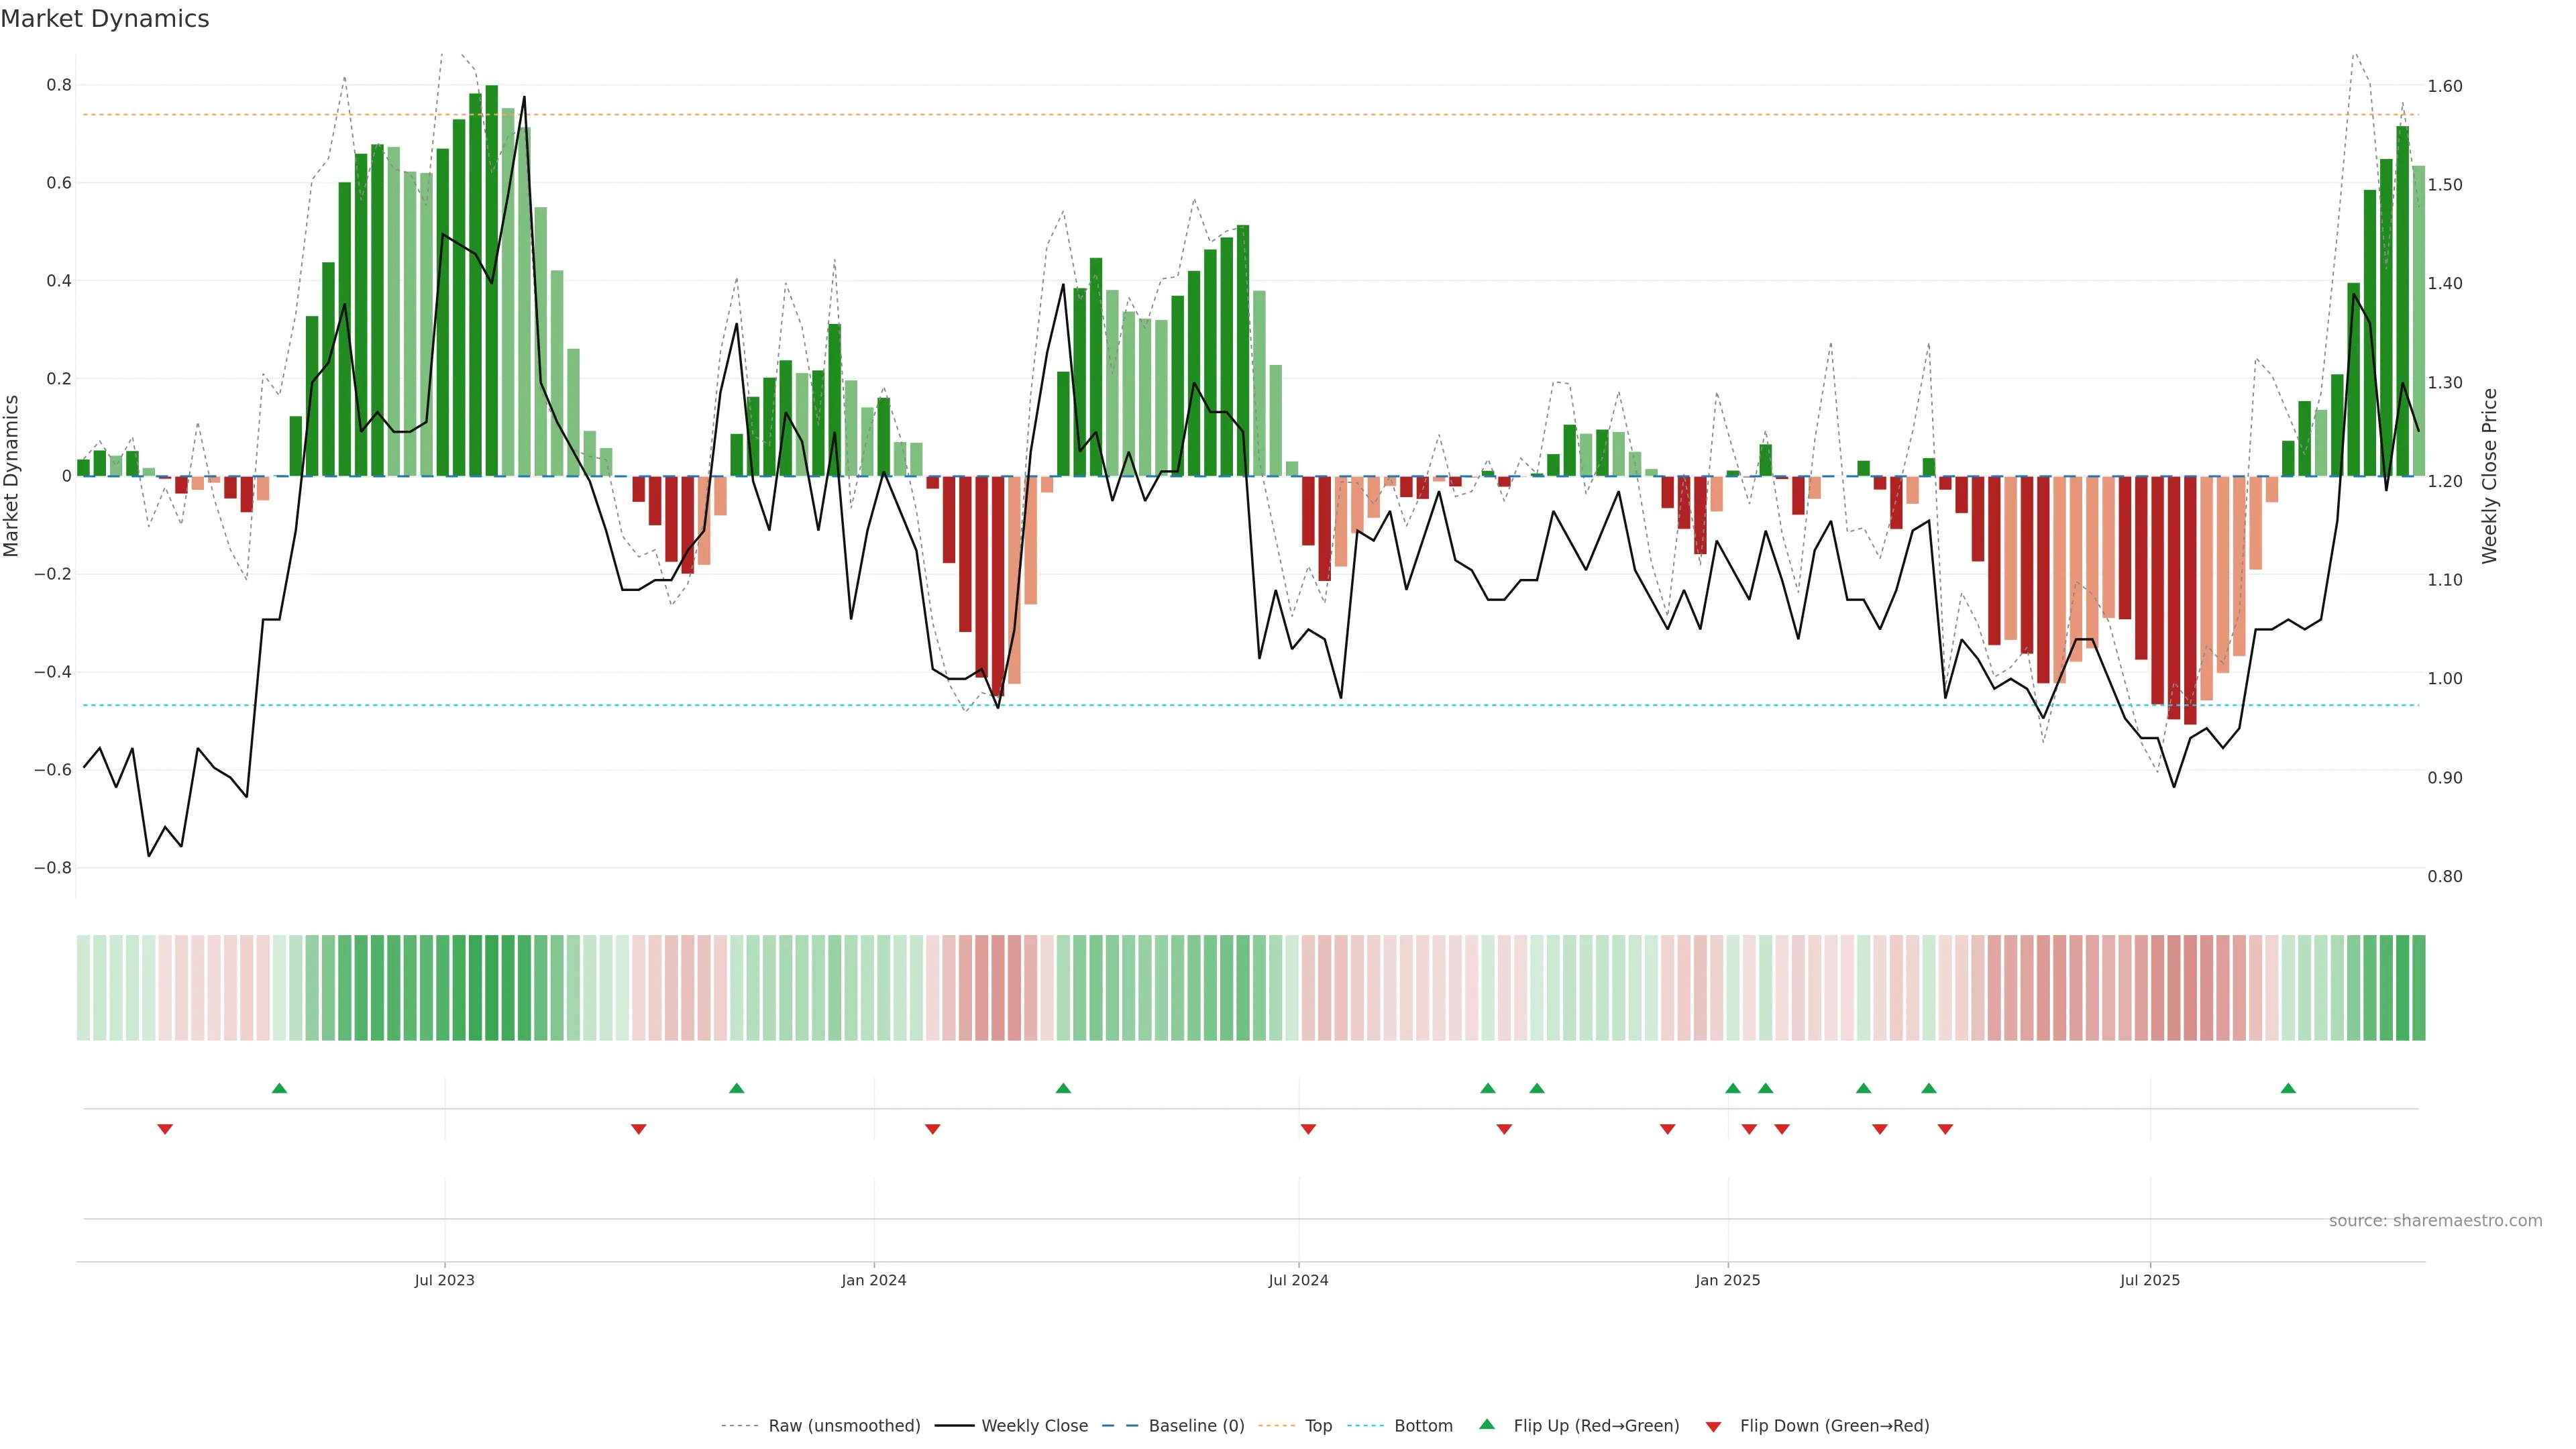The image size is (2576, 1449).
Task: Toggle the Weekly Close legend entry
Action: (1034, 1426)
